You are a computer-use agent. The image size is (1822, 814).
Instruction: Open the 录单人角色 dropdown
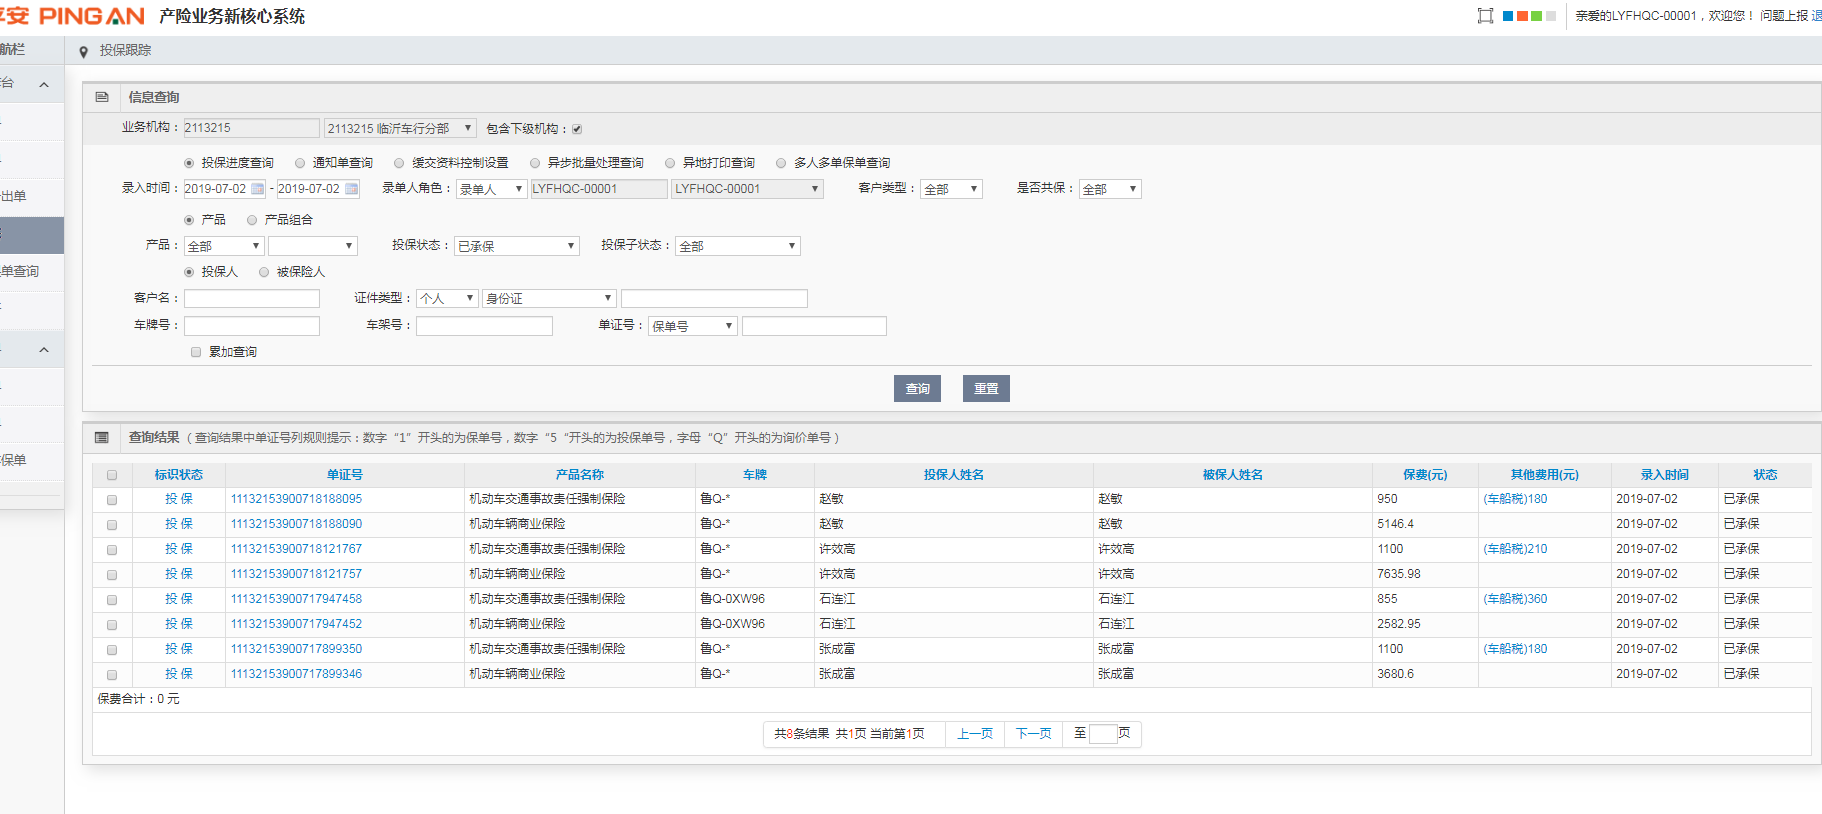click(491, 189)
